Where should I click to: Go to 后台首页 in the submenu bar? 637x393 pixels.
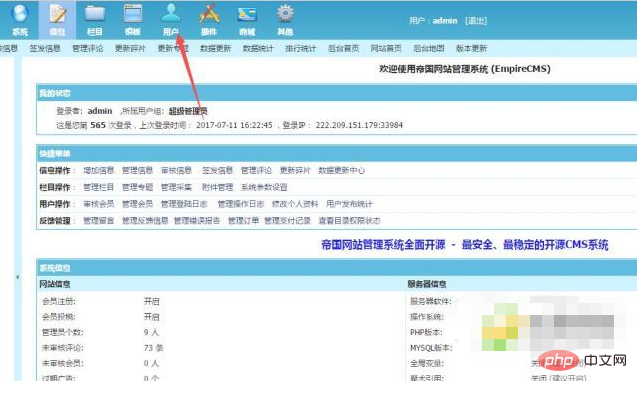click(344, 48)
